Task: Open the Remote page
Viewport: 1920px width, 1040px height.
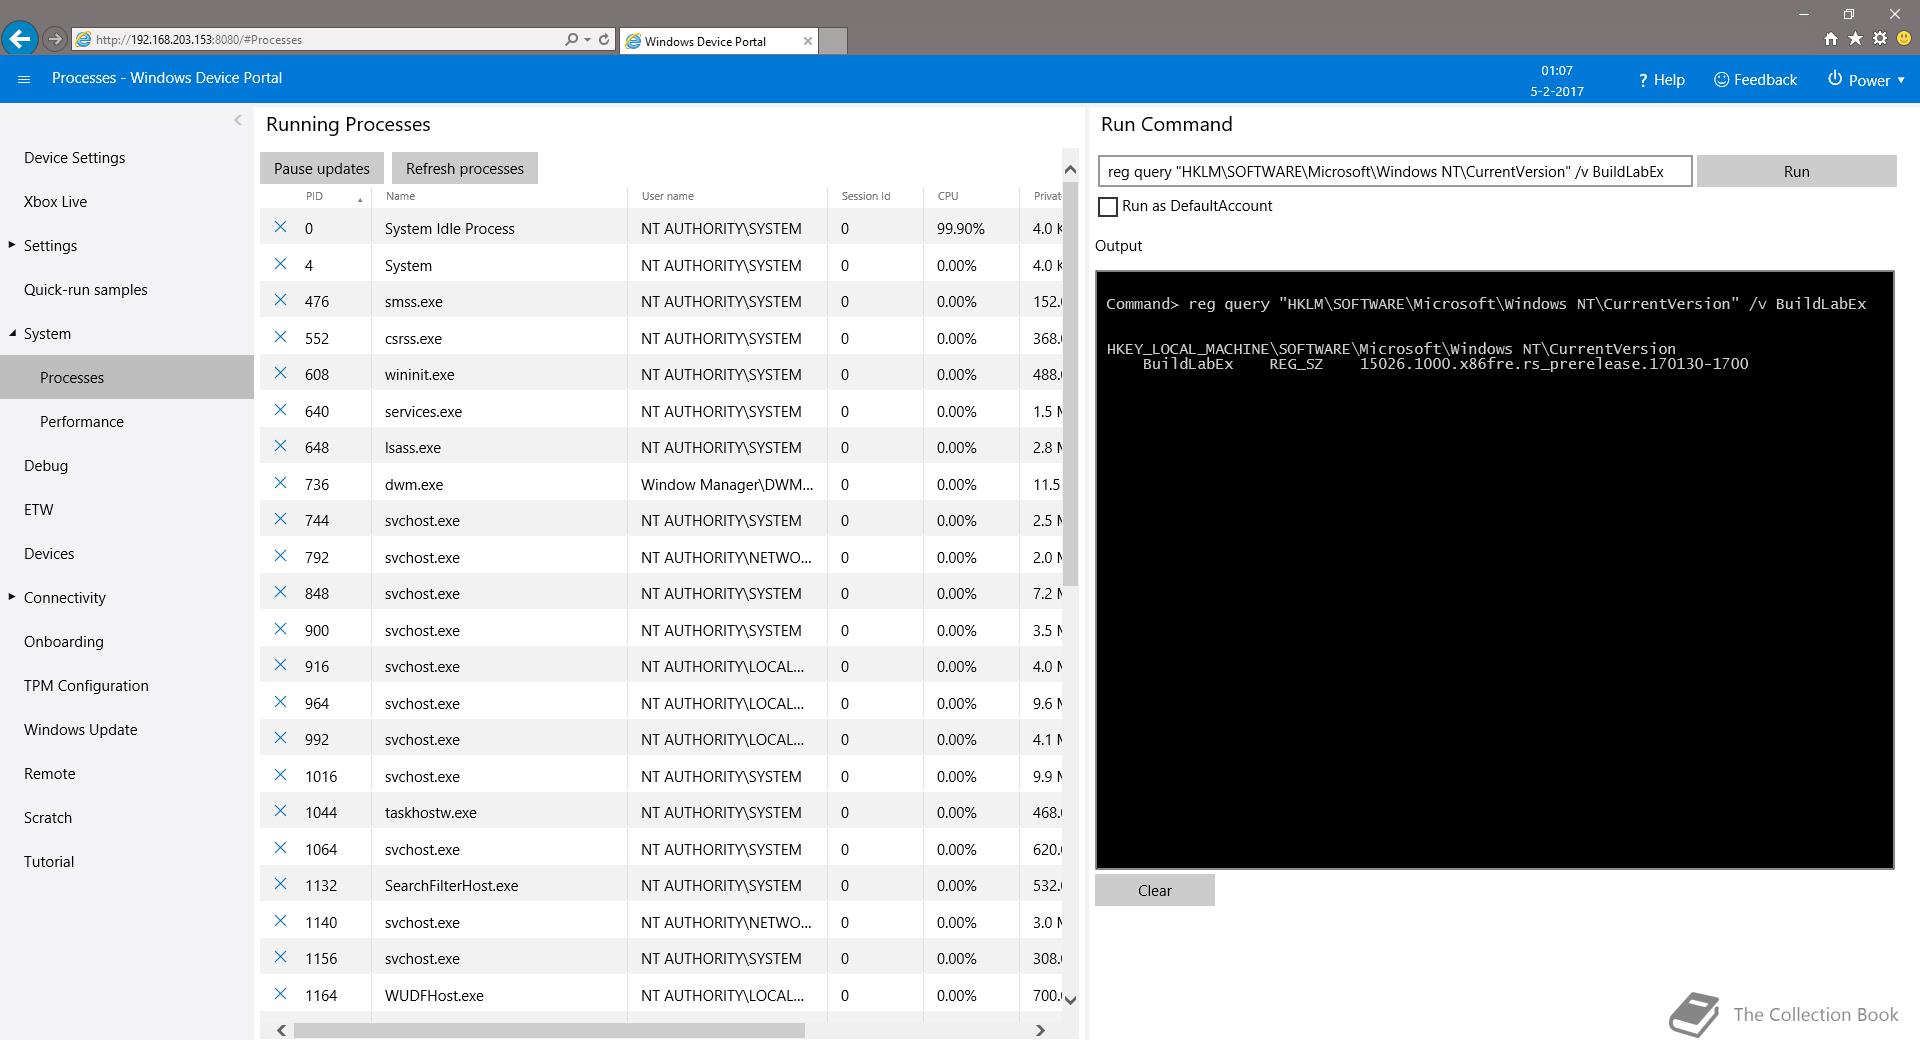Action: pos(50,774)
